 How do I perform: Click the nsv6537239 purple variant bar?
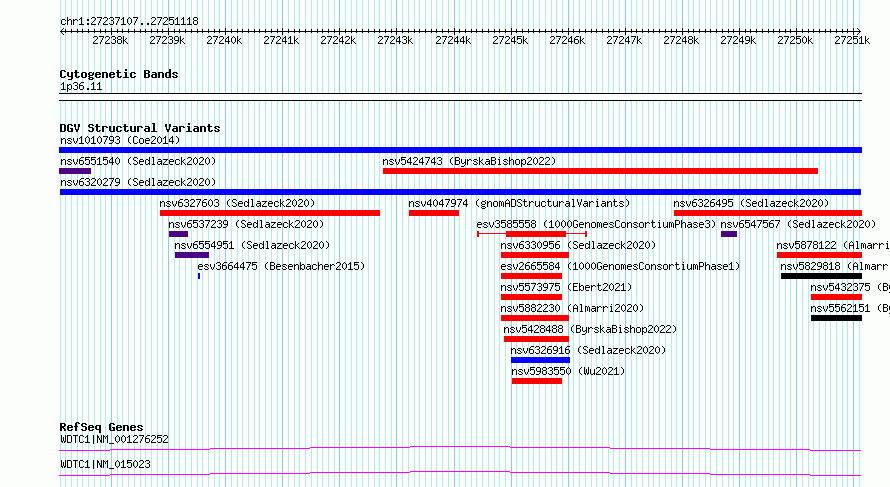tap(178, 234)
